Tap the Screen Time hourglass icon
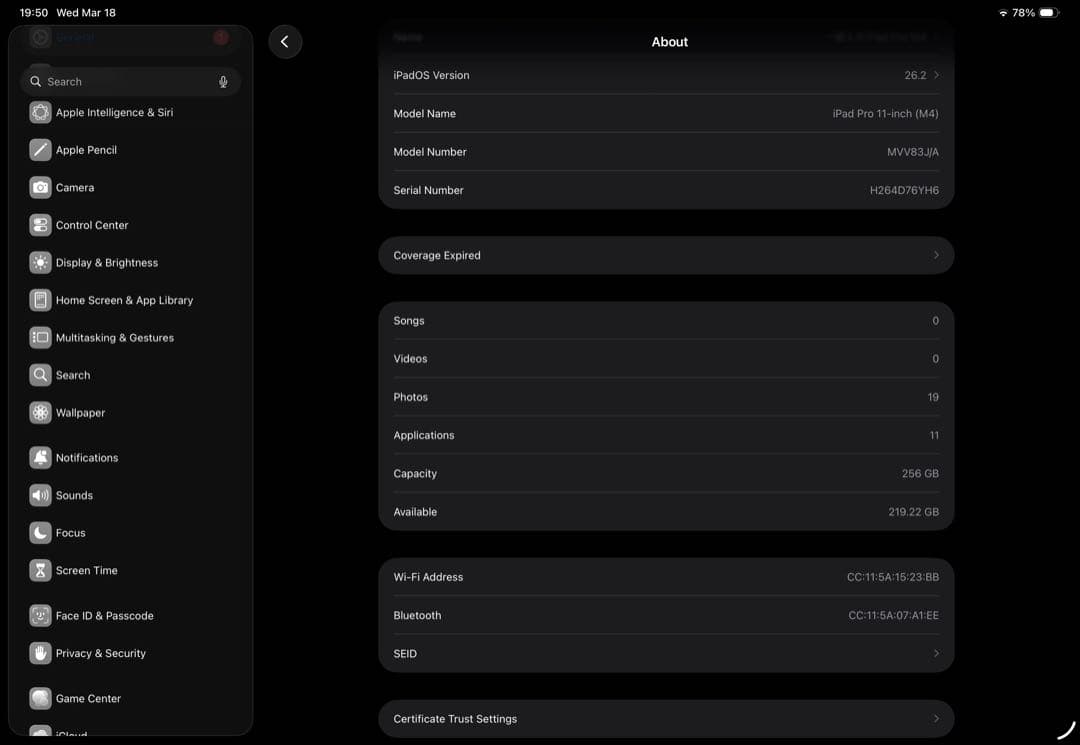 tap(41, 570)
